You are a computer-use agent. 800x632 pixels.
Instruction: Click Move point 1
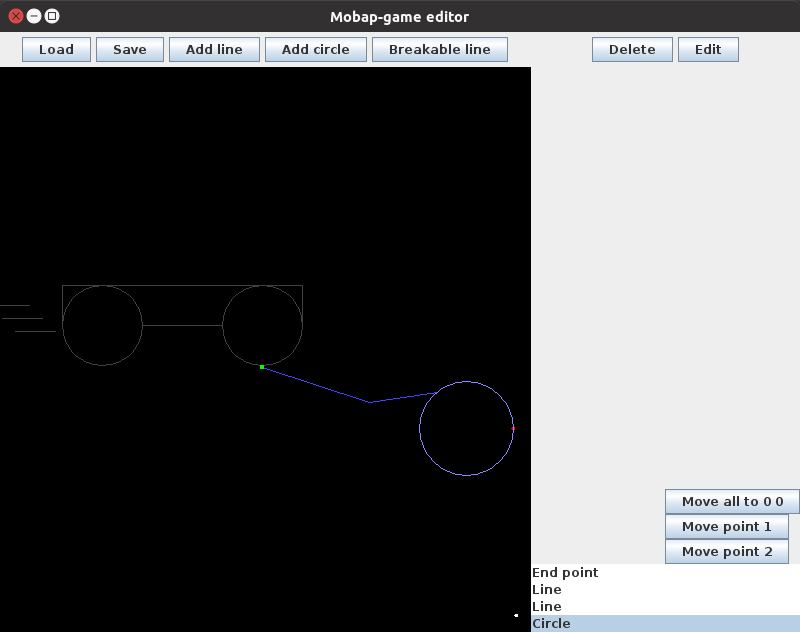(x=727, y=526)
